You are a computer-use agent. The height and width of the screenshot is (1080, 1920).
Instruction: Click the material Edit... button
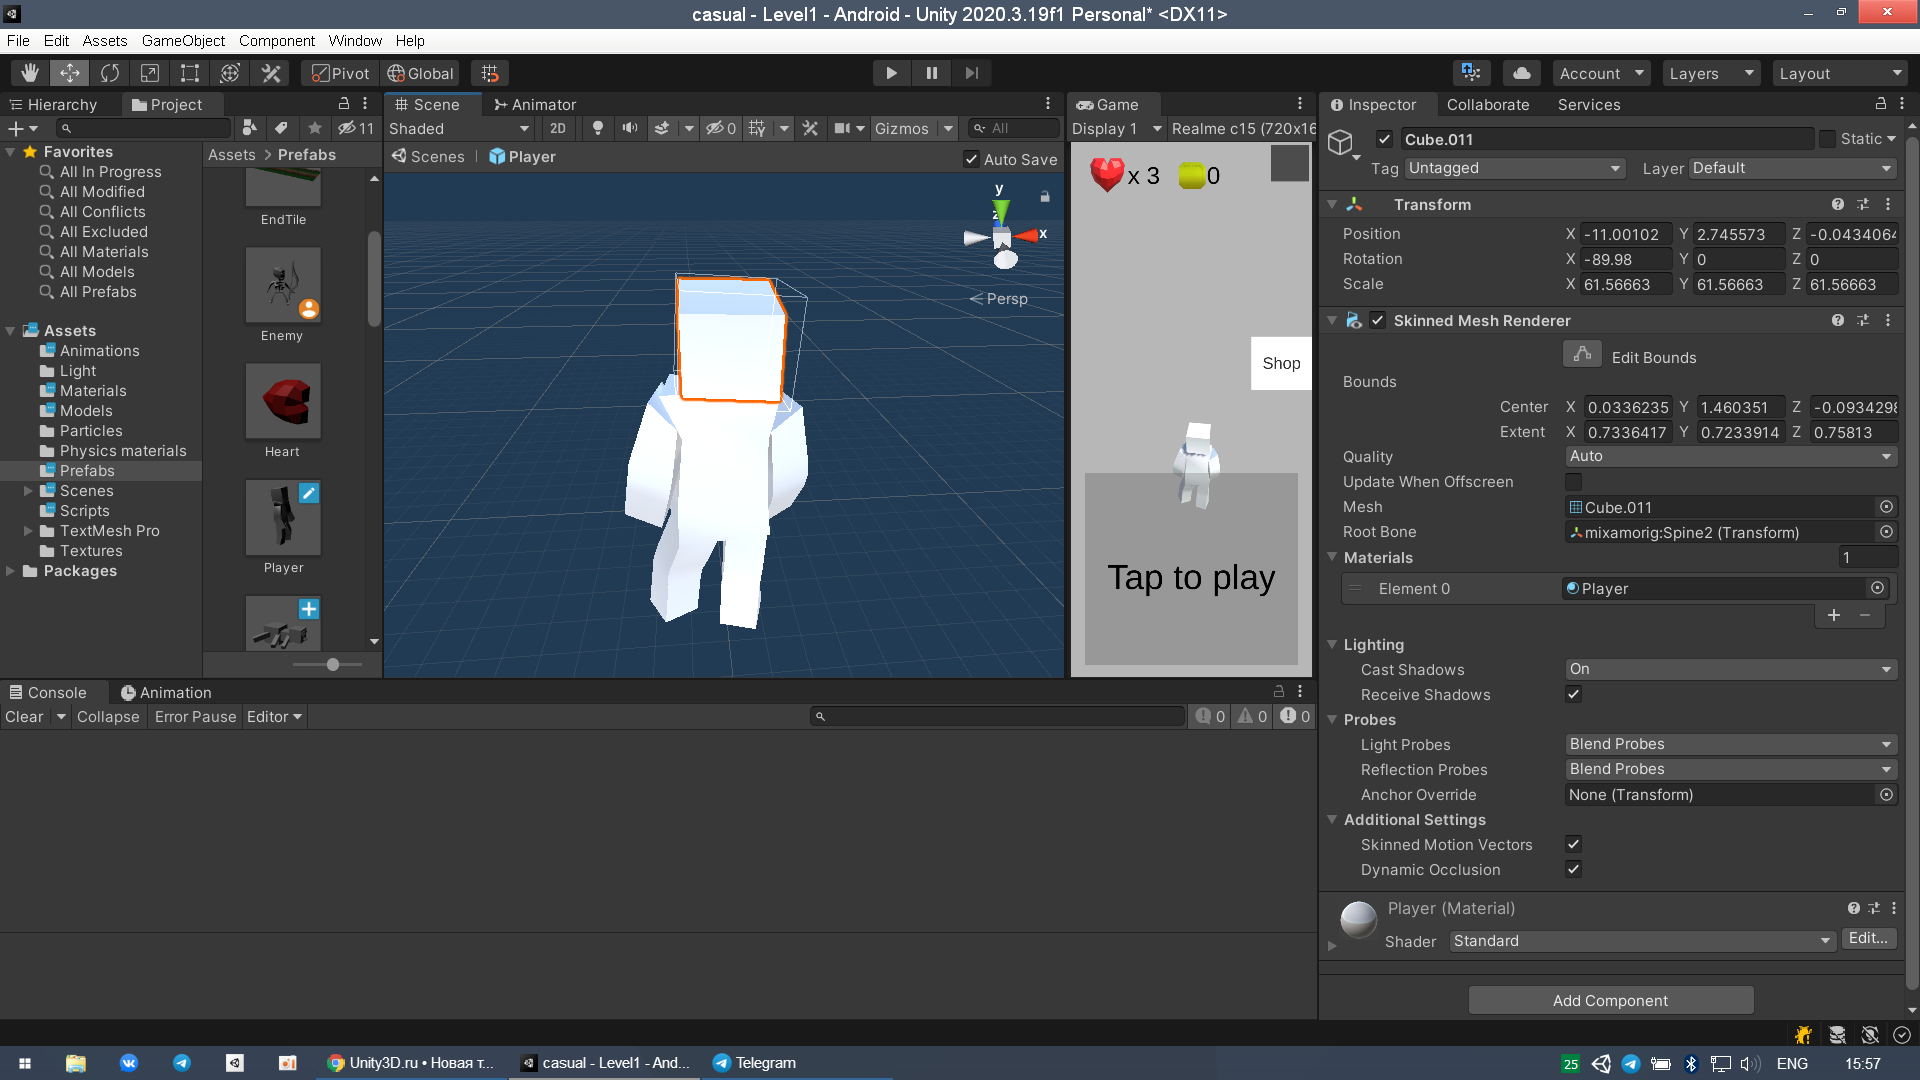(x=1867, y=938)
